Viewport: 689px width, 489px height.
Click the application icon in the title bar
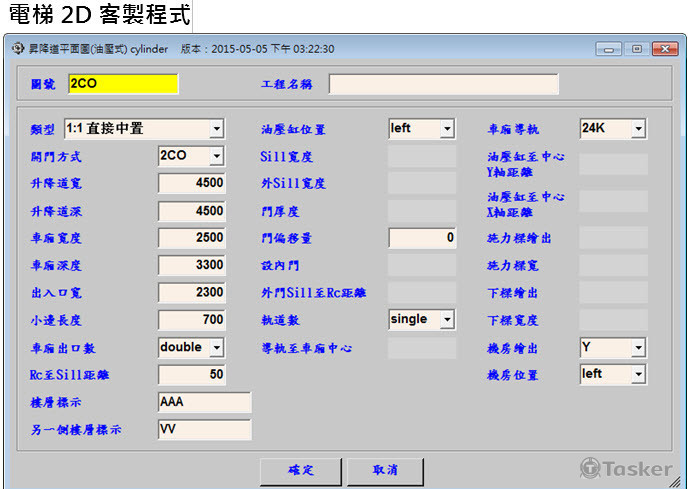click(18, 48)
